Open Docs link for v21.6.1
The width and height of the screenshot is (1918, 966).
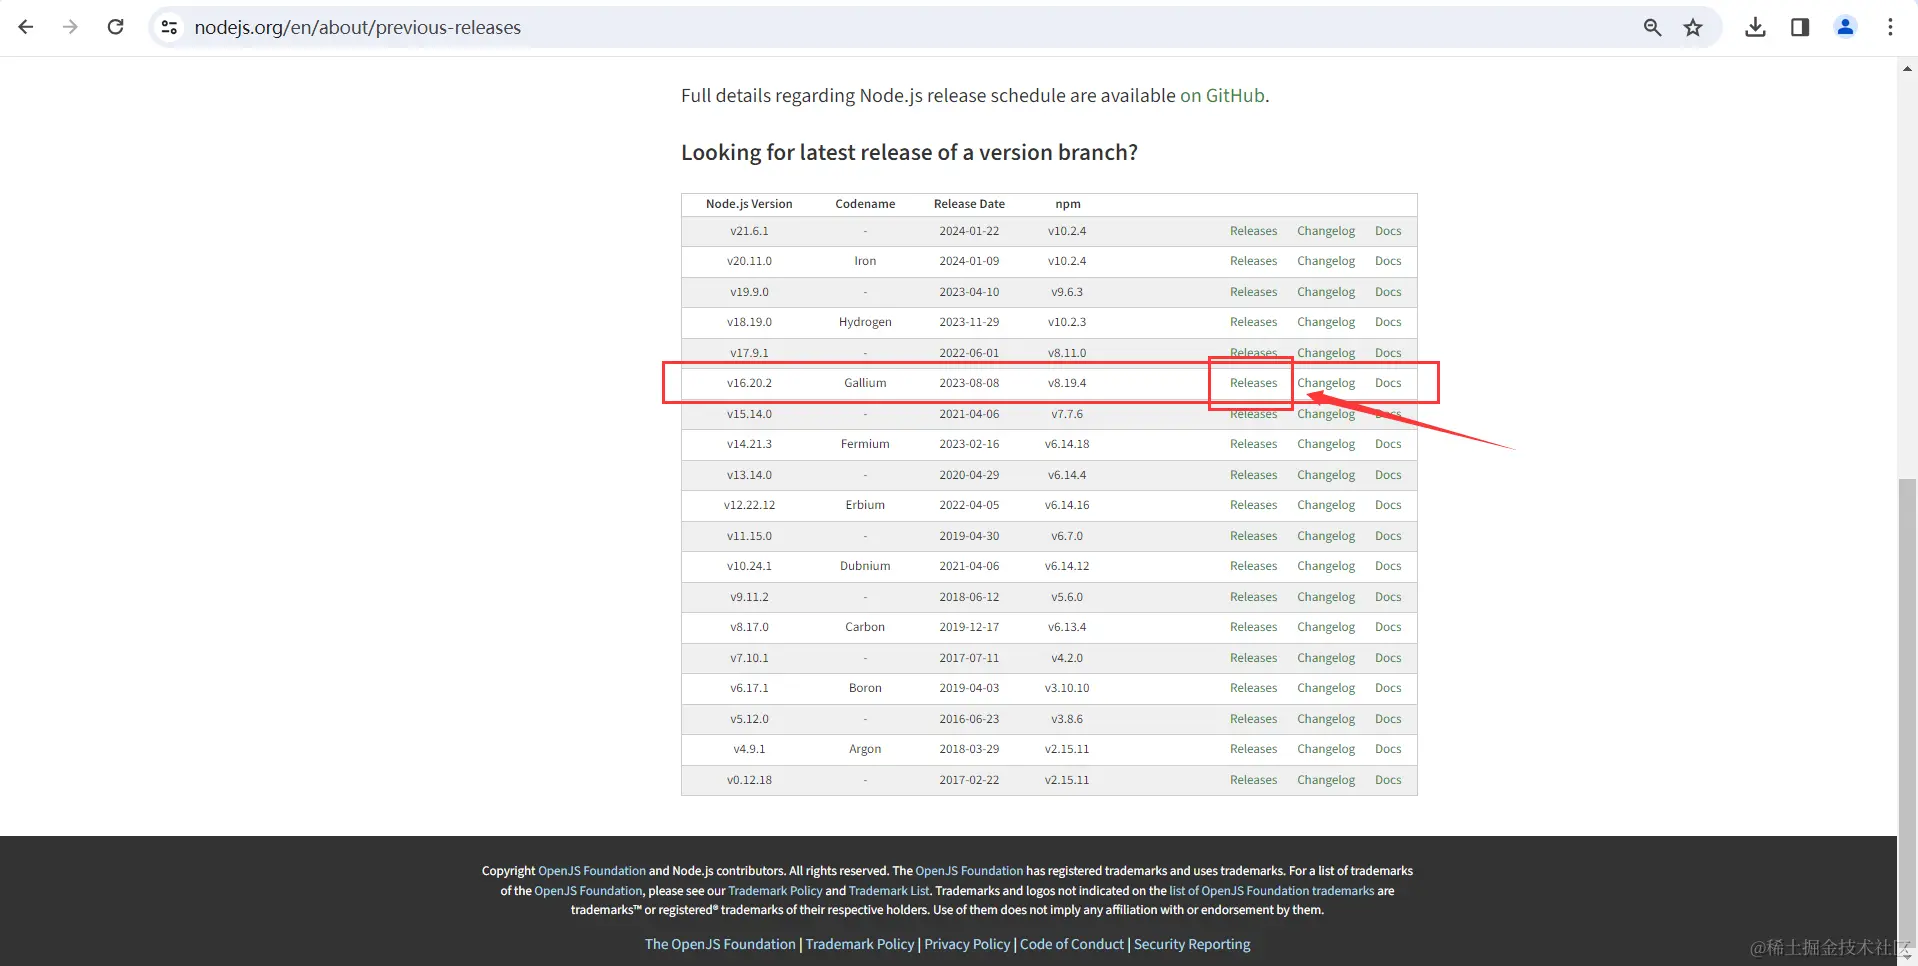(1388, 231)
